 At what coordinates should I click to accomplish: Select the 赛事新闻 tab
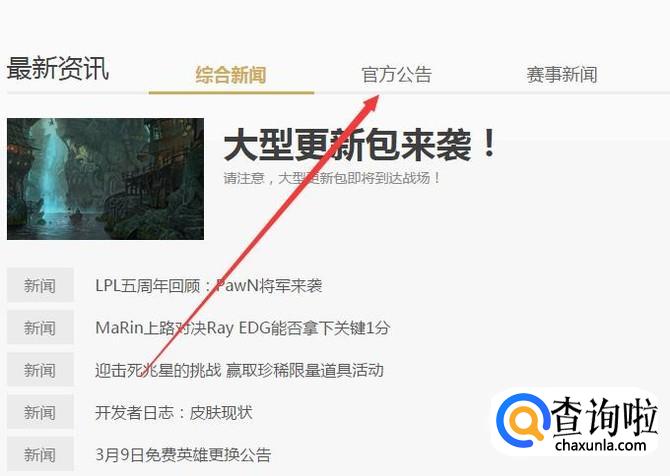coord(562,75)
